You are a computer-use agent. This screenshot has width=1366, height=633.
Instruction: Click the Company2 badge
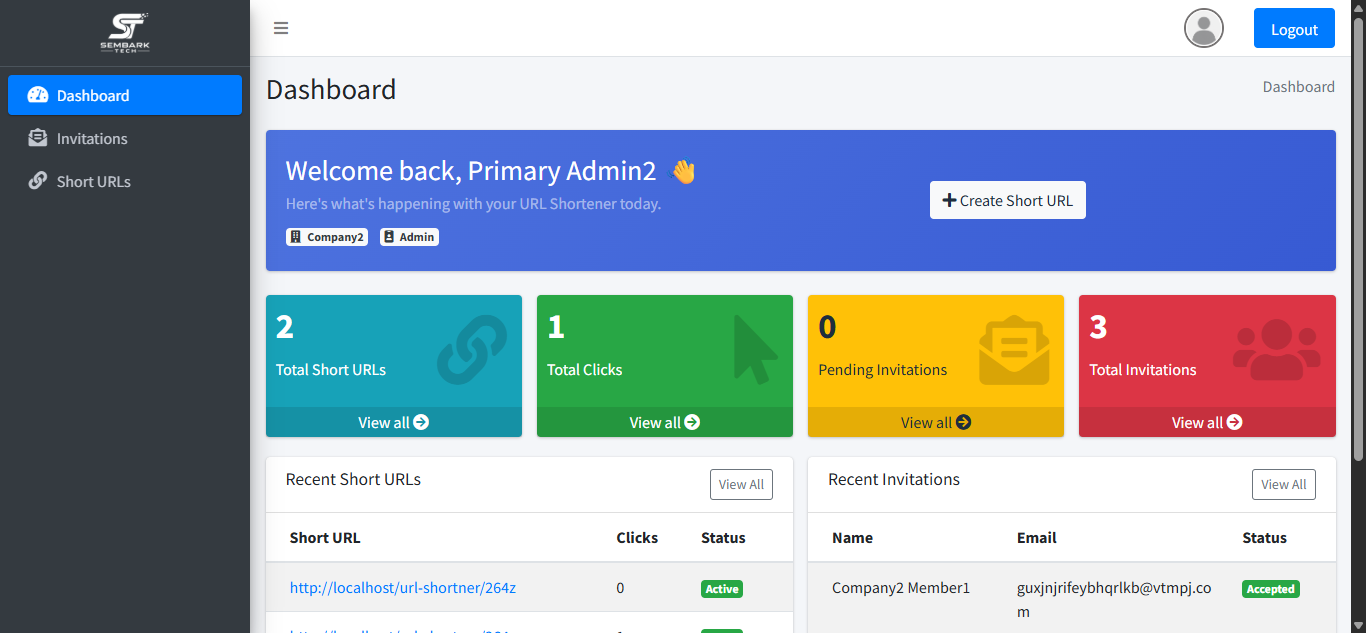point(327,237)
